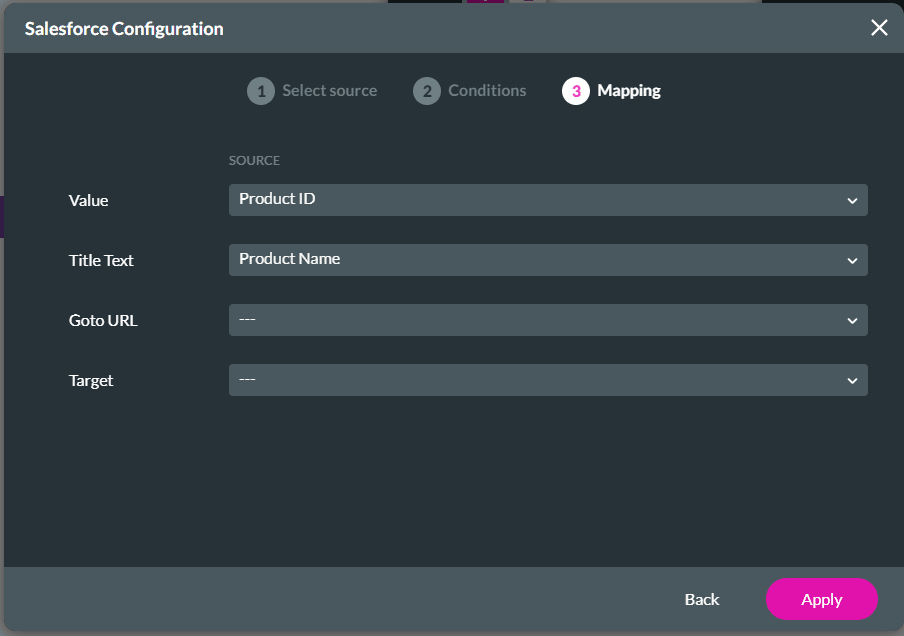Open the Title Text dropdown showing Product Name
This screenshot has height=636, width=904.
point(548,260)
